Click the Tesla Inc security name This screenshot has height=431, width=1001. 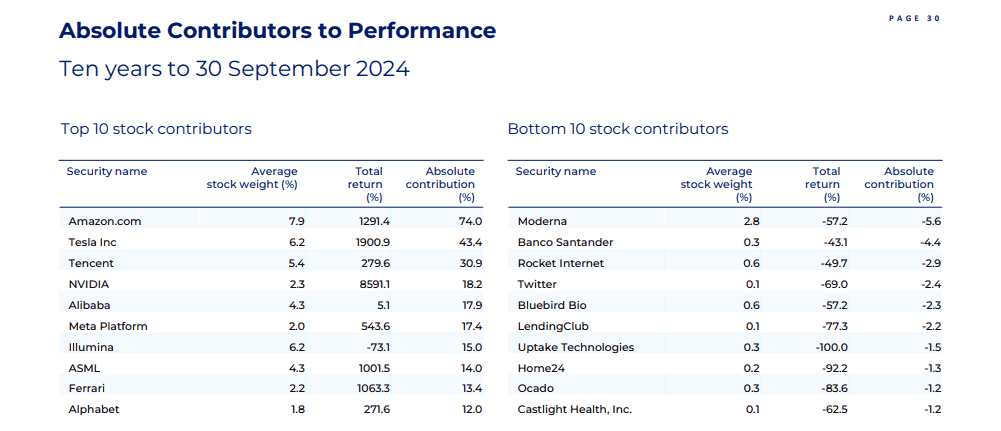point(95,242)
